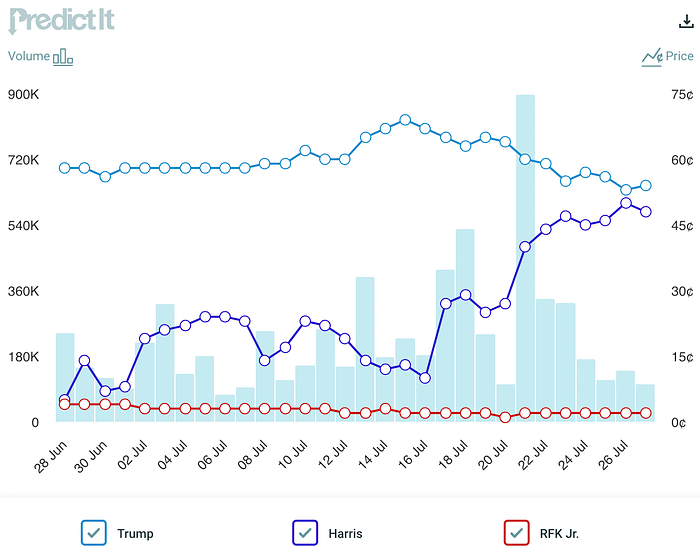Select the Price label
This screenshot has height=556, width=700.
[x=679, y=56]
